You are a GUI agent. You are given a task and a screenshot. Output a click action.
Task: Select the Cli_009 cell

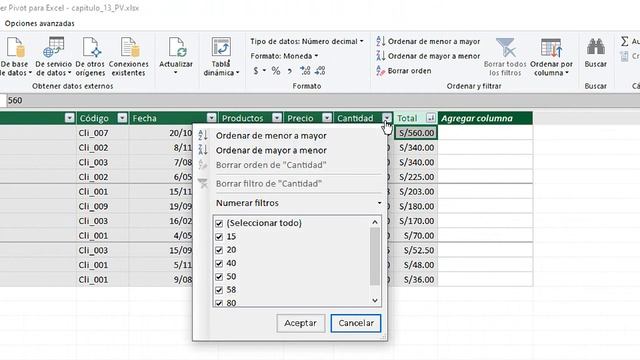click(102, 206)
